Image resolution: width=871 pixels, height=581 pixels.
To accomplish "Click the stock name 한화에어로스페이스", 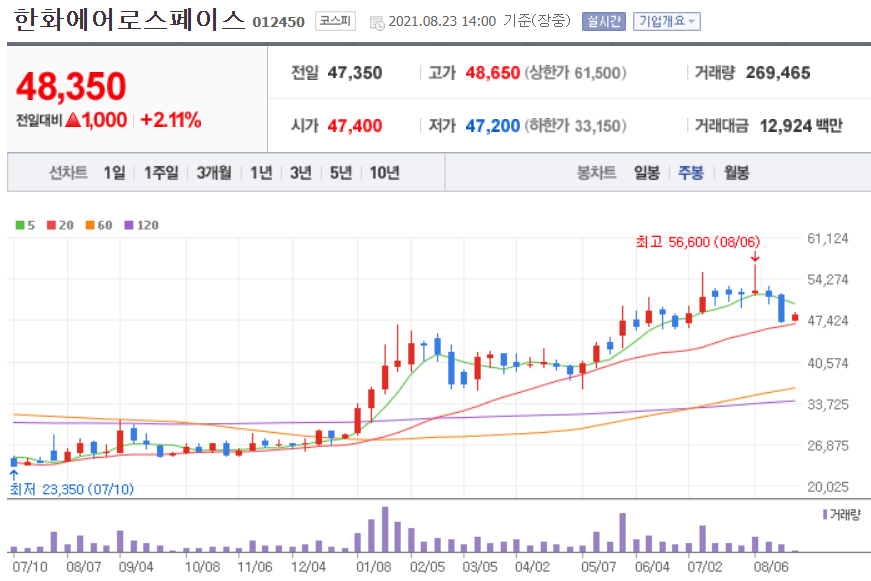I will pos(129,20).
